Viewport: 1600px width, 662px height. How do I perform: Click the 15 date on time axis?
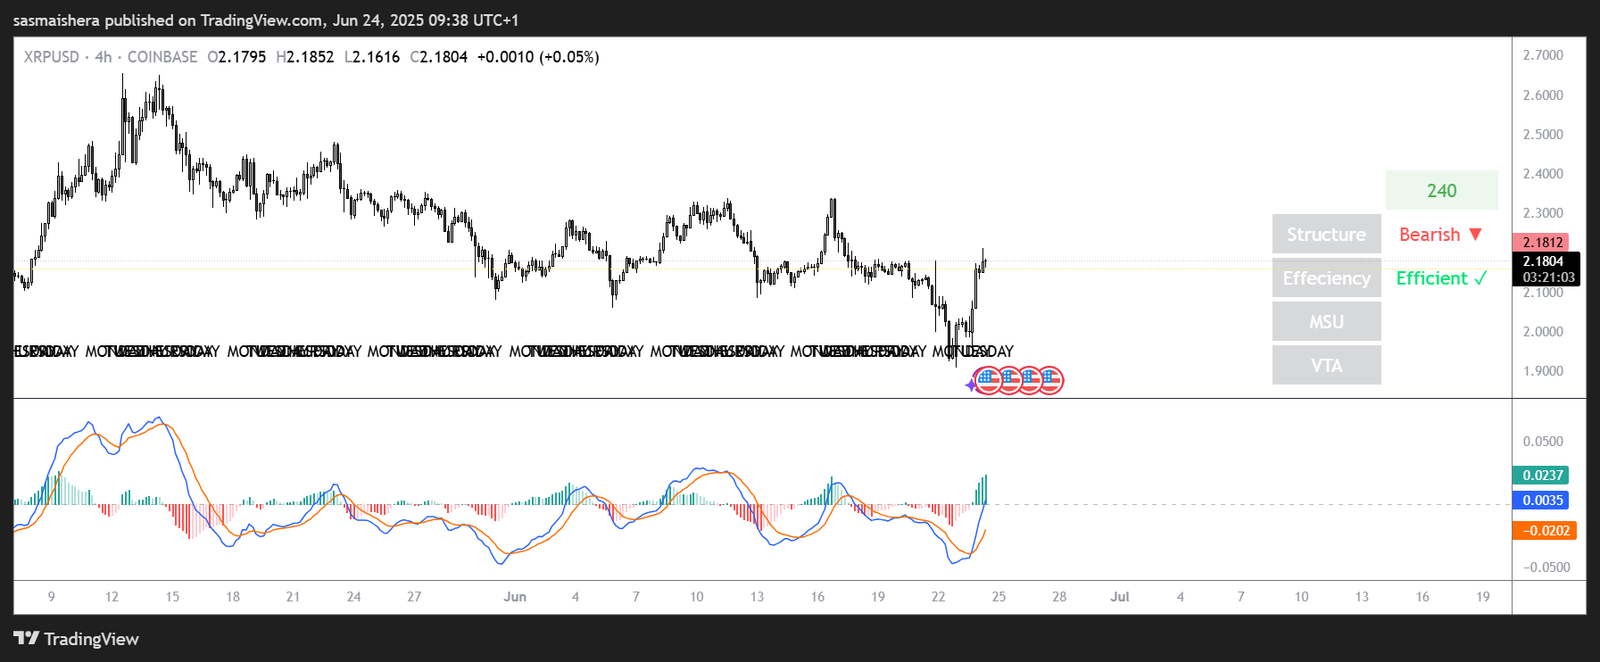coord(172,597)
